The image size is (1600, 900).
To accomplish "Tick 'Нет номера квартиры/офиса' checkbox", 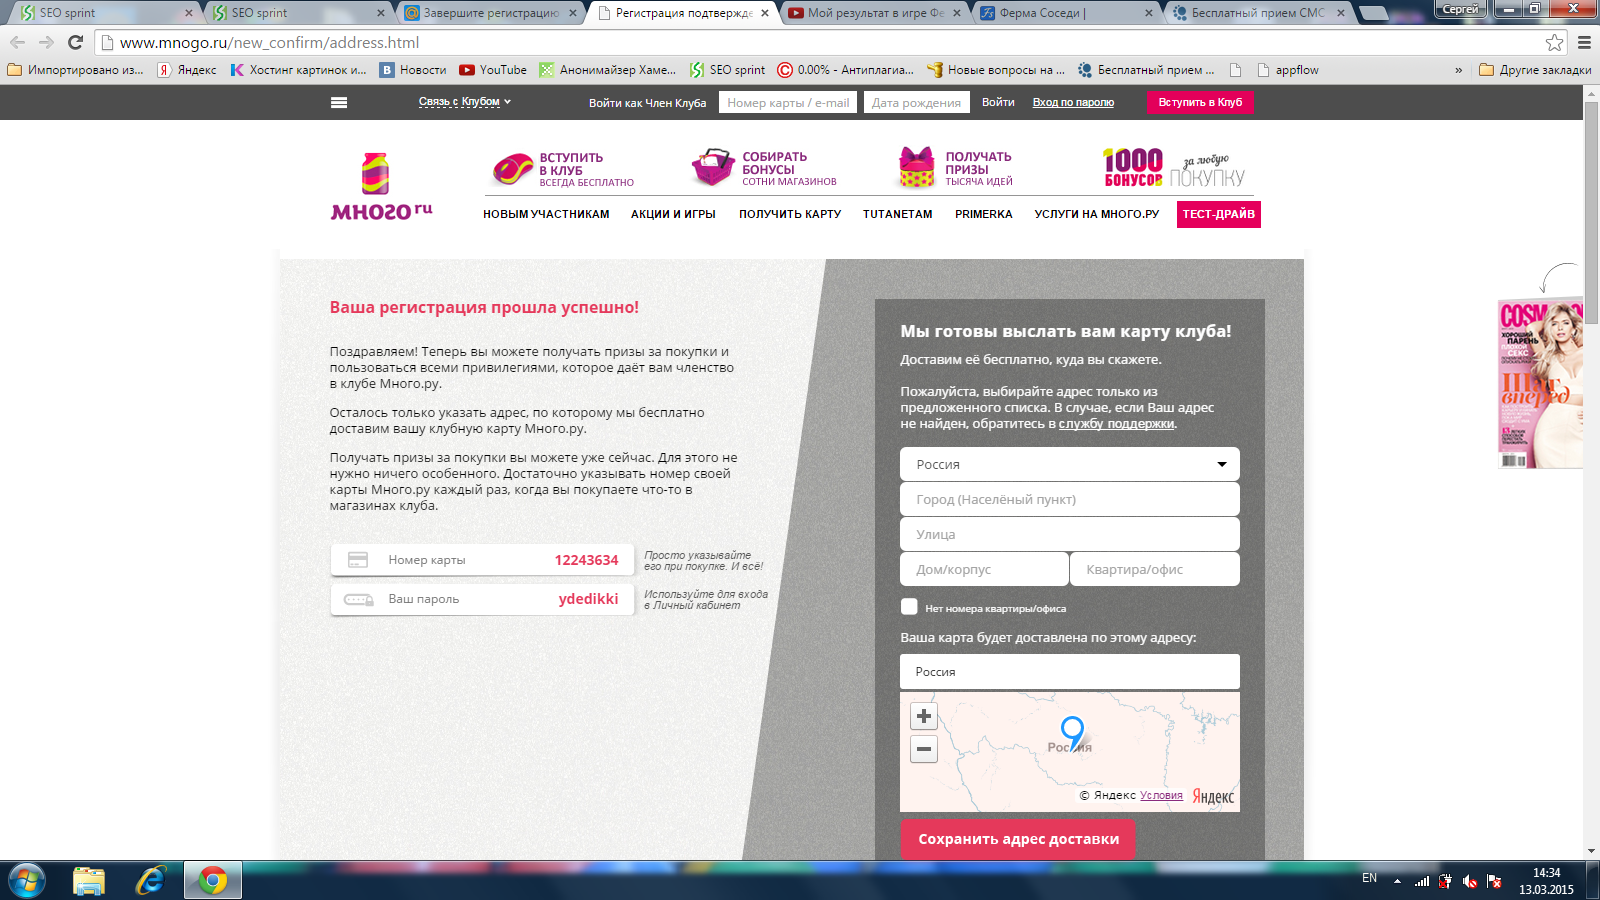I will click(909, 607).
